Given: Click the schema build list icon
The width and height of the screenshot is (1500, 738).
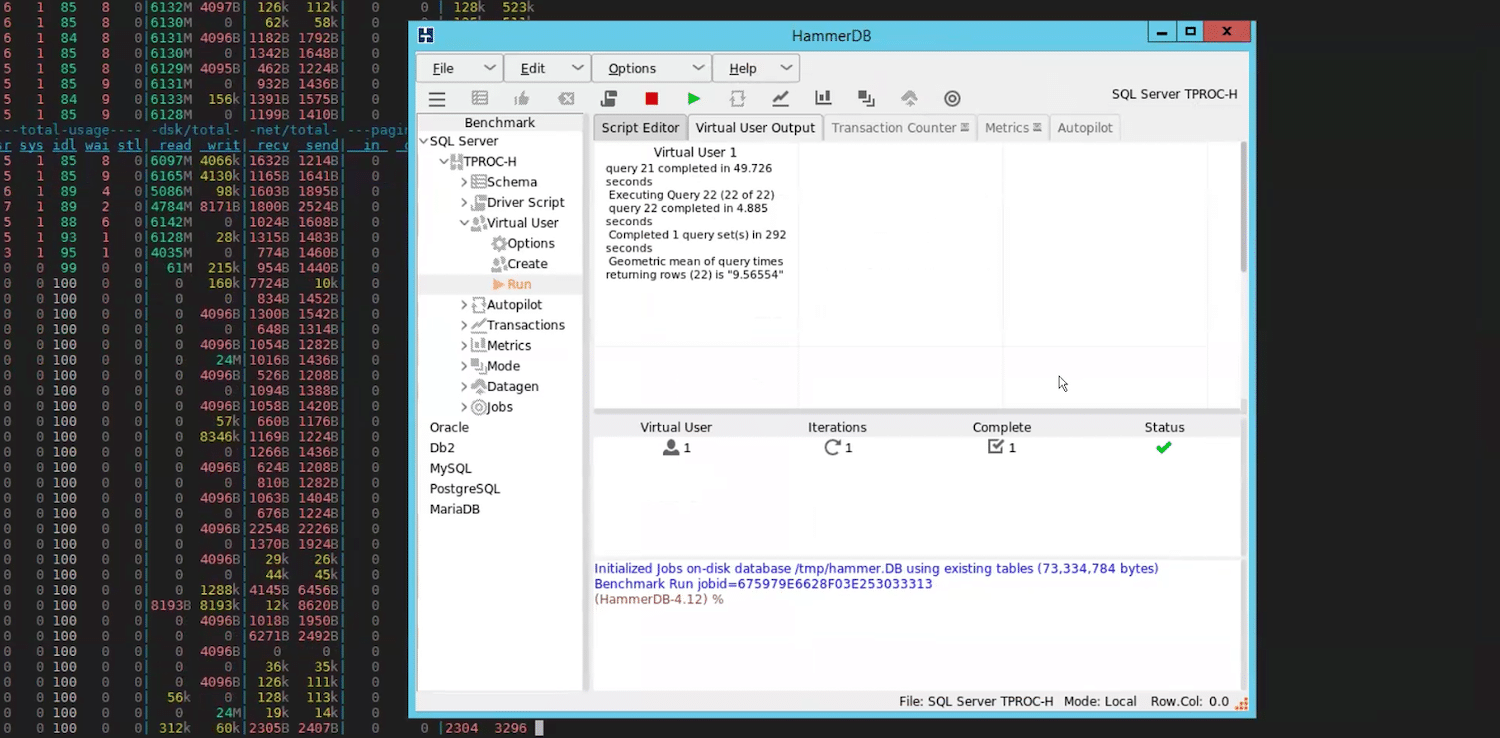Looking at the screenshot, I should [480, 99].
